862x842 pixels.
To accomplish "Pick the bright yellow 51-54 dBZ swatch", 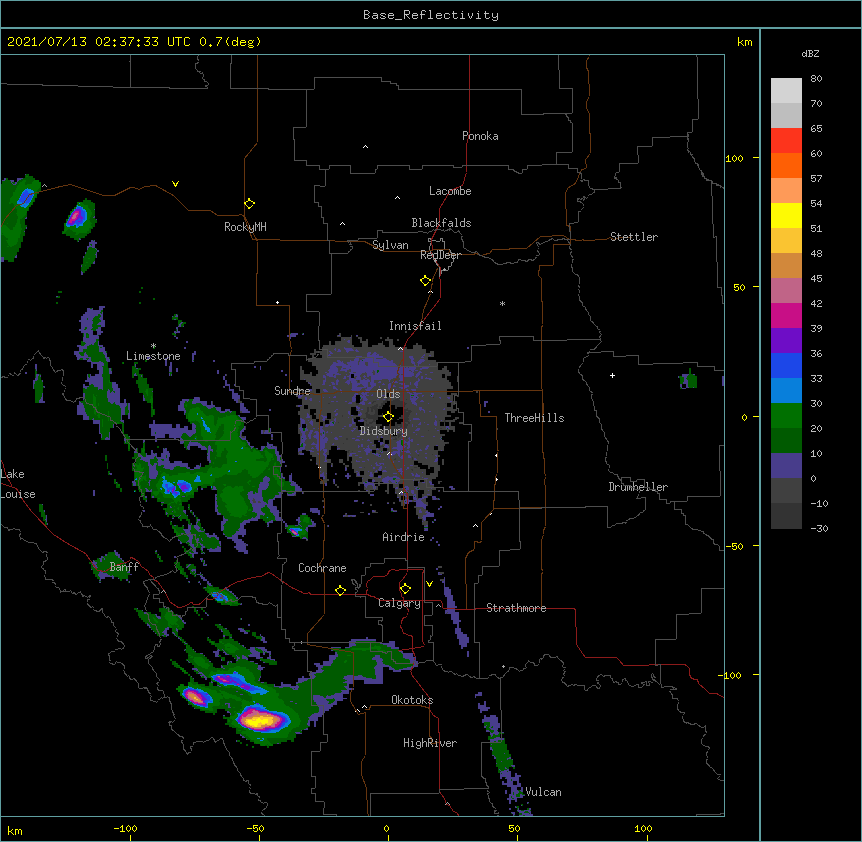I will pos(786,215).
